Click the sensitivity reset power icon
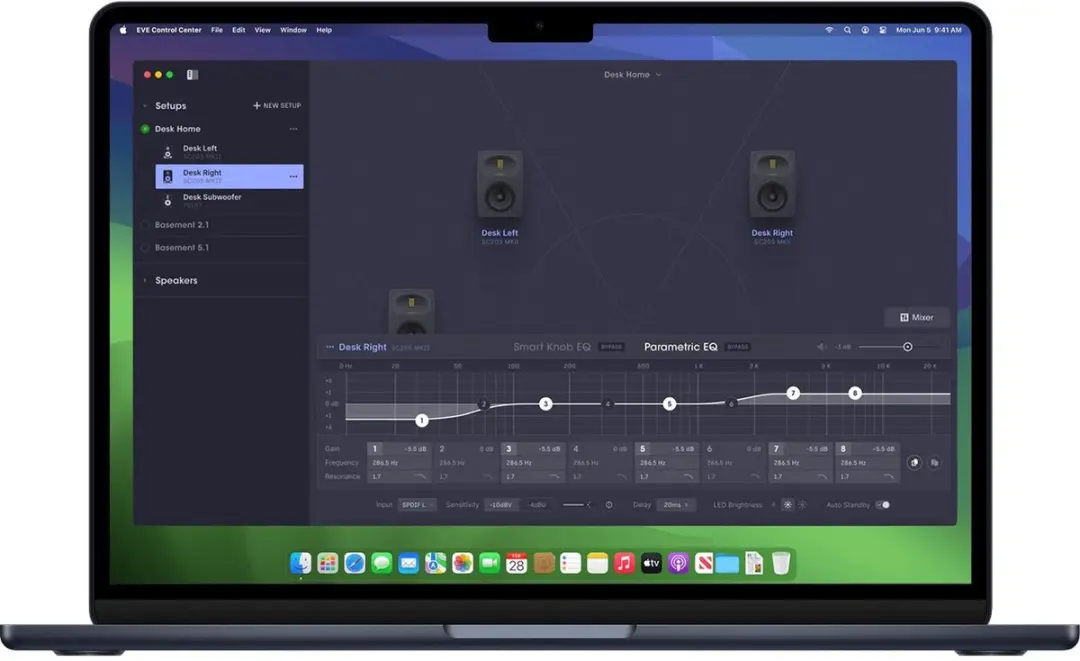Viewport: 1080px width, 661px height. click(609, 505)
